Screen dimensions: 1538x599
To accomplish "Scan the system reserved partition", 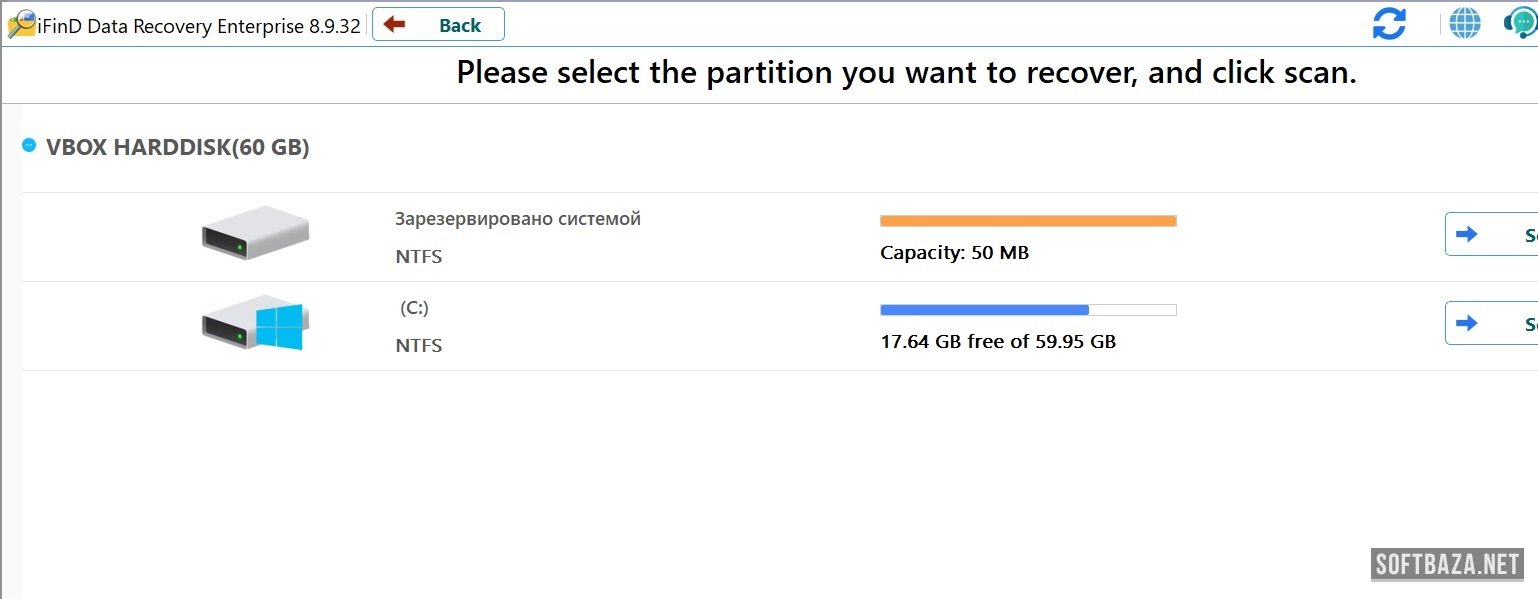I will [x=1492, y=235].
